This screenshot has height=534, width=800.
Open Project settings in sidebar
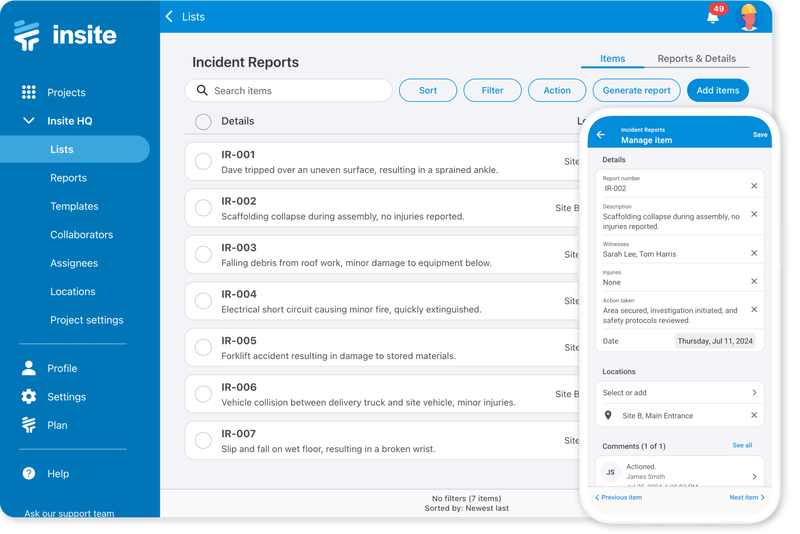click(87, 320)
